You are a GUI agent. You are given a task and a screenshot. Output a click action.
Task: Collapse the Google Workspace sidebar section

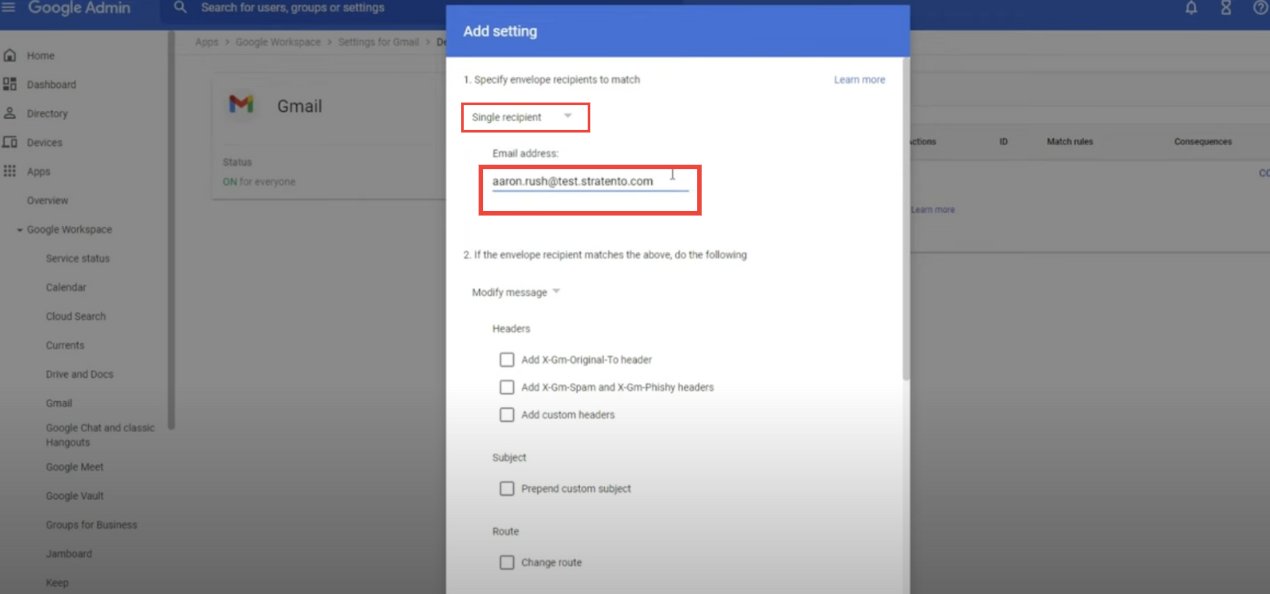(x=22, y=229)
